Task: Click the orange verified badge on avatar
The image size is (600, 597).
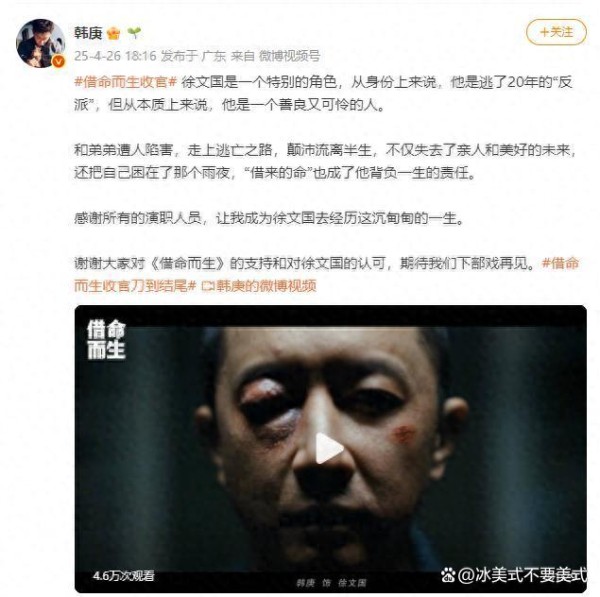Action: tap(58, 61)
